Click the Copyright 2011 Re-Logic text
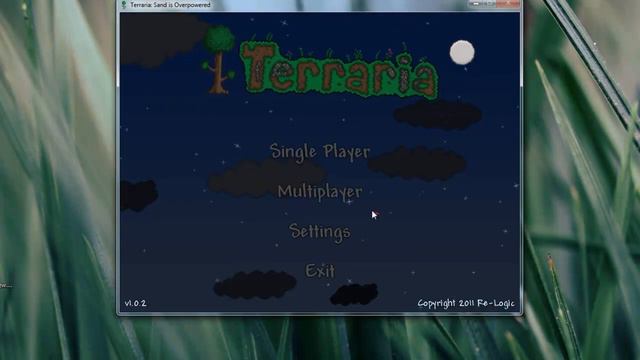Image resolution: width=640 pixels, height=360 pixels. 466,304
